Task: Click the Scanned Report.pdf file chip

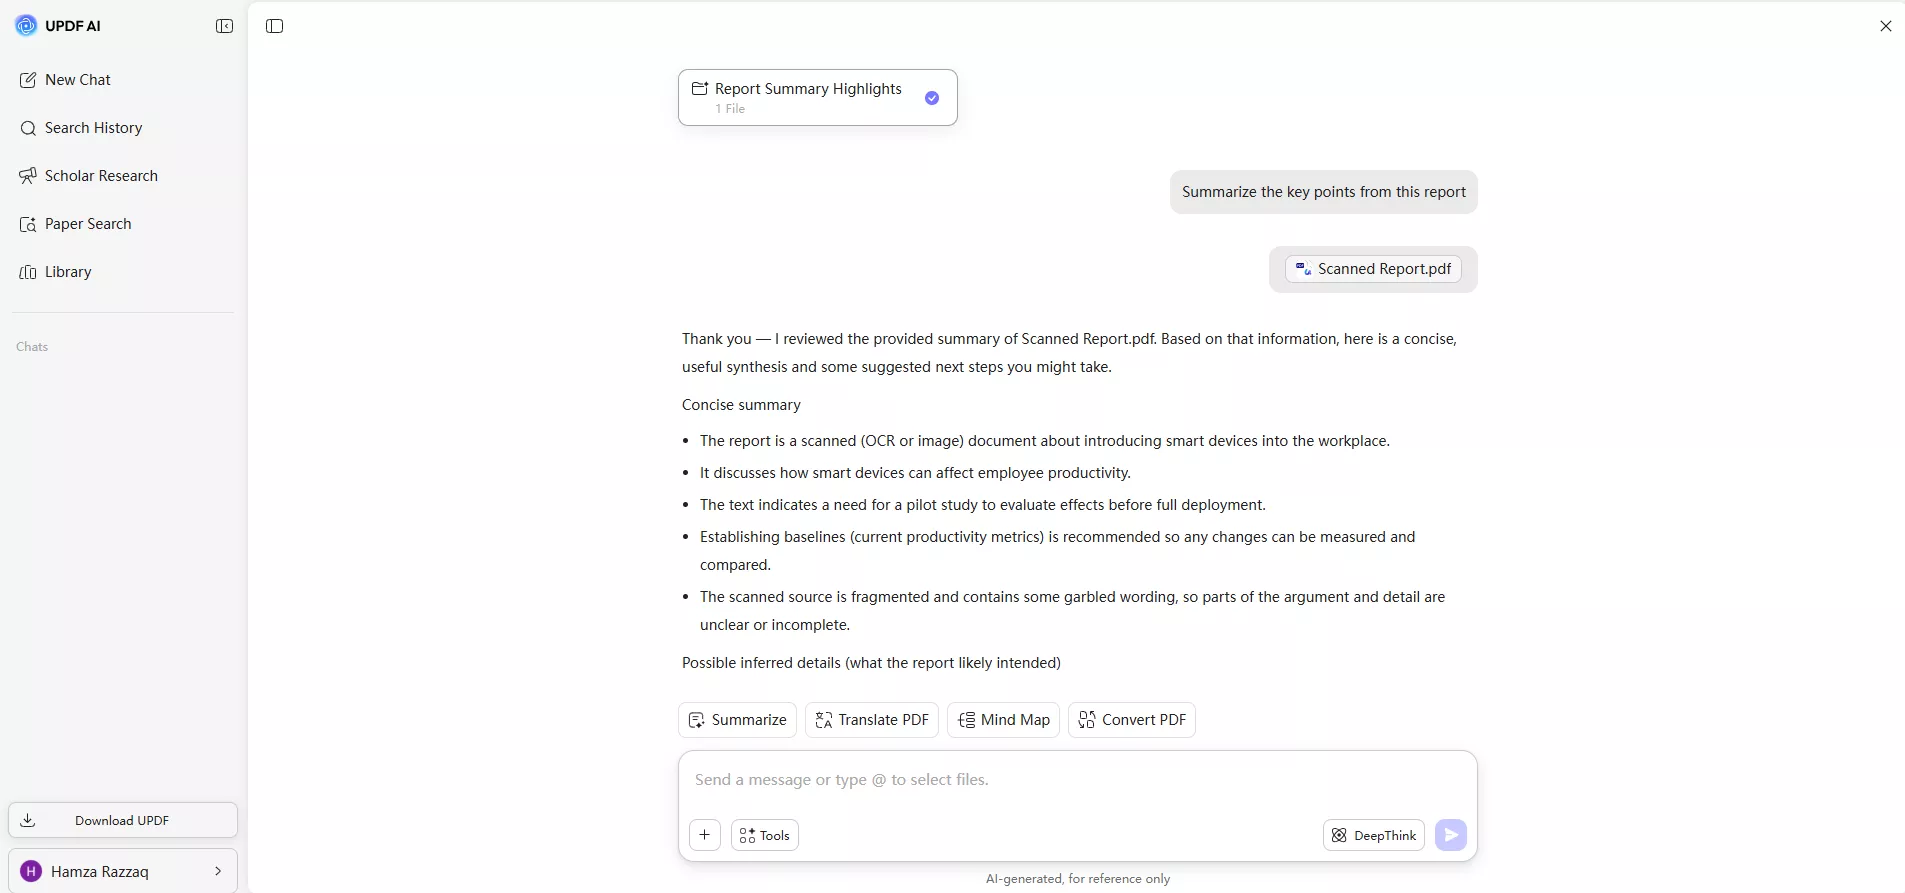Action: point(1373,269)
